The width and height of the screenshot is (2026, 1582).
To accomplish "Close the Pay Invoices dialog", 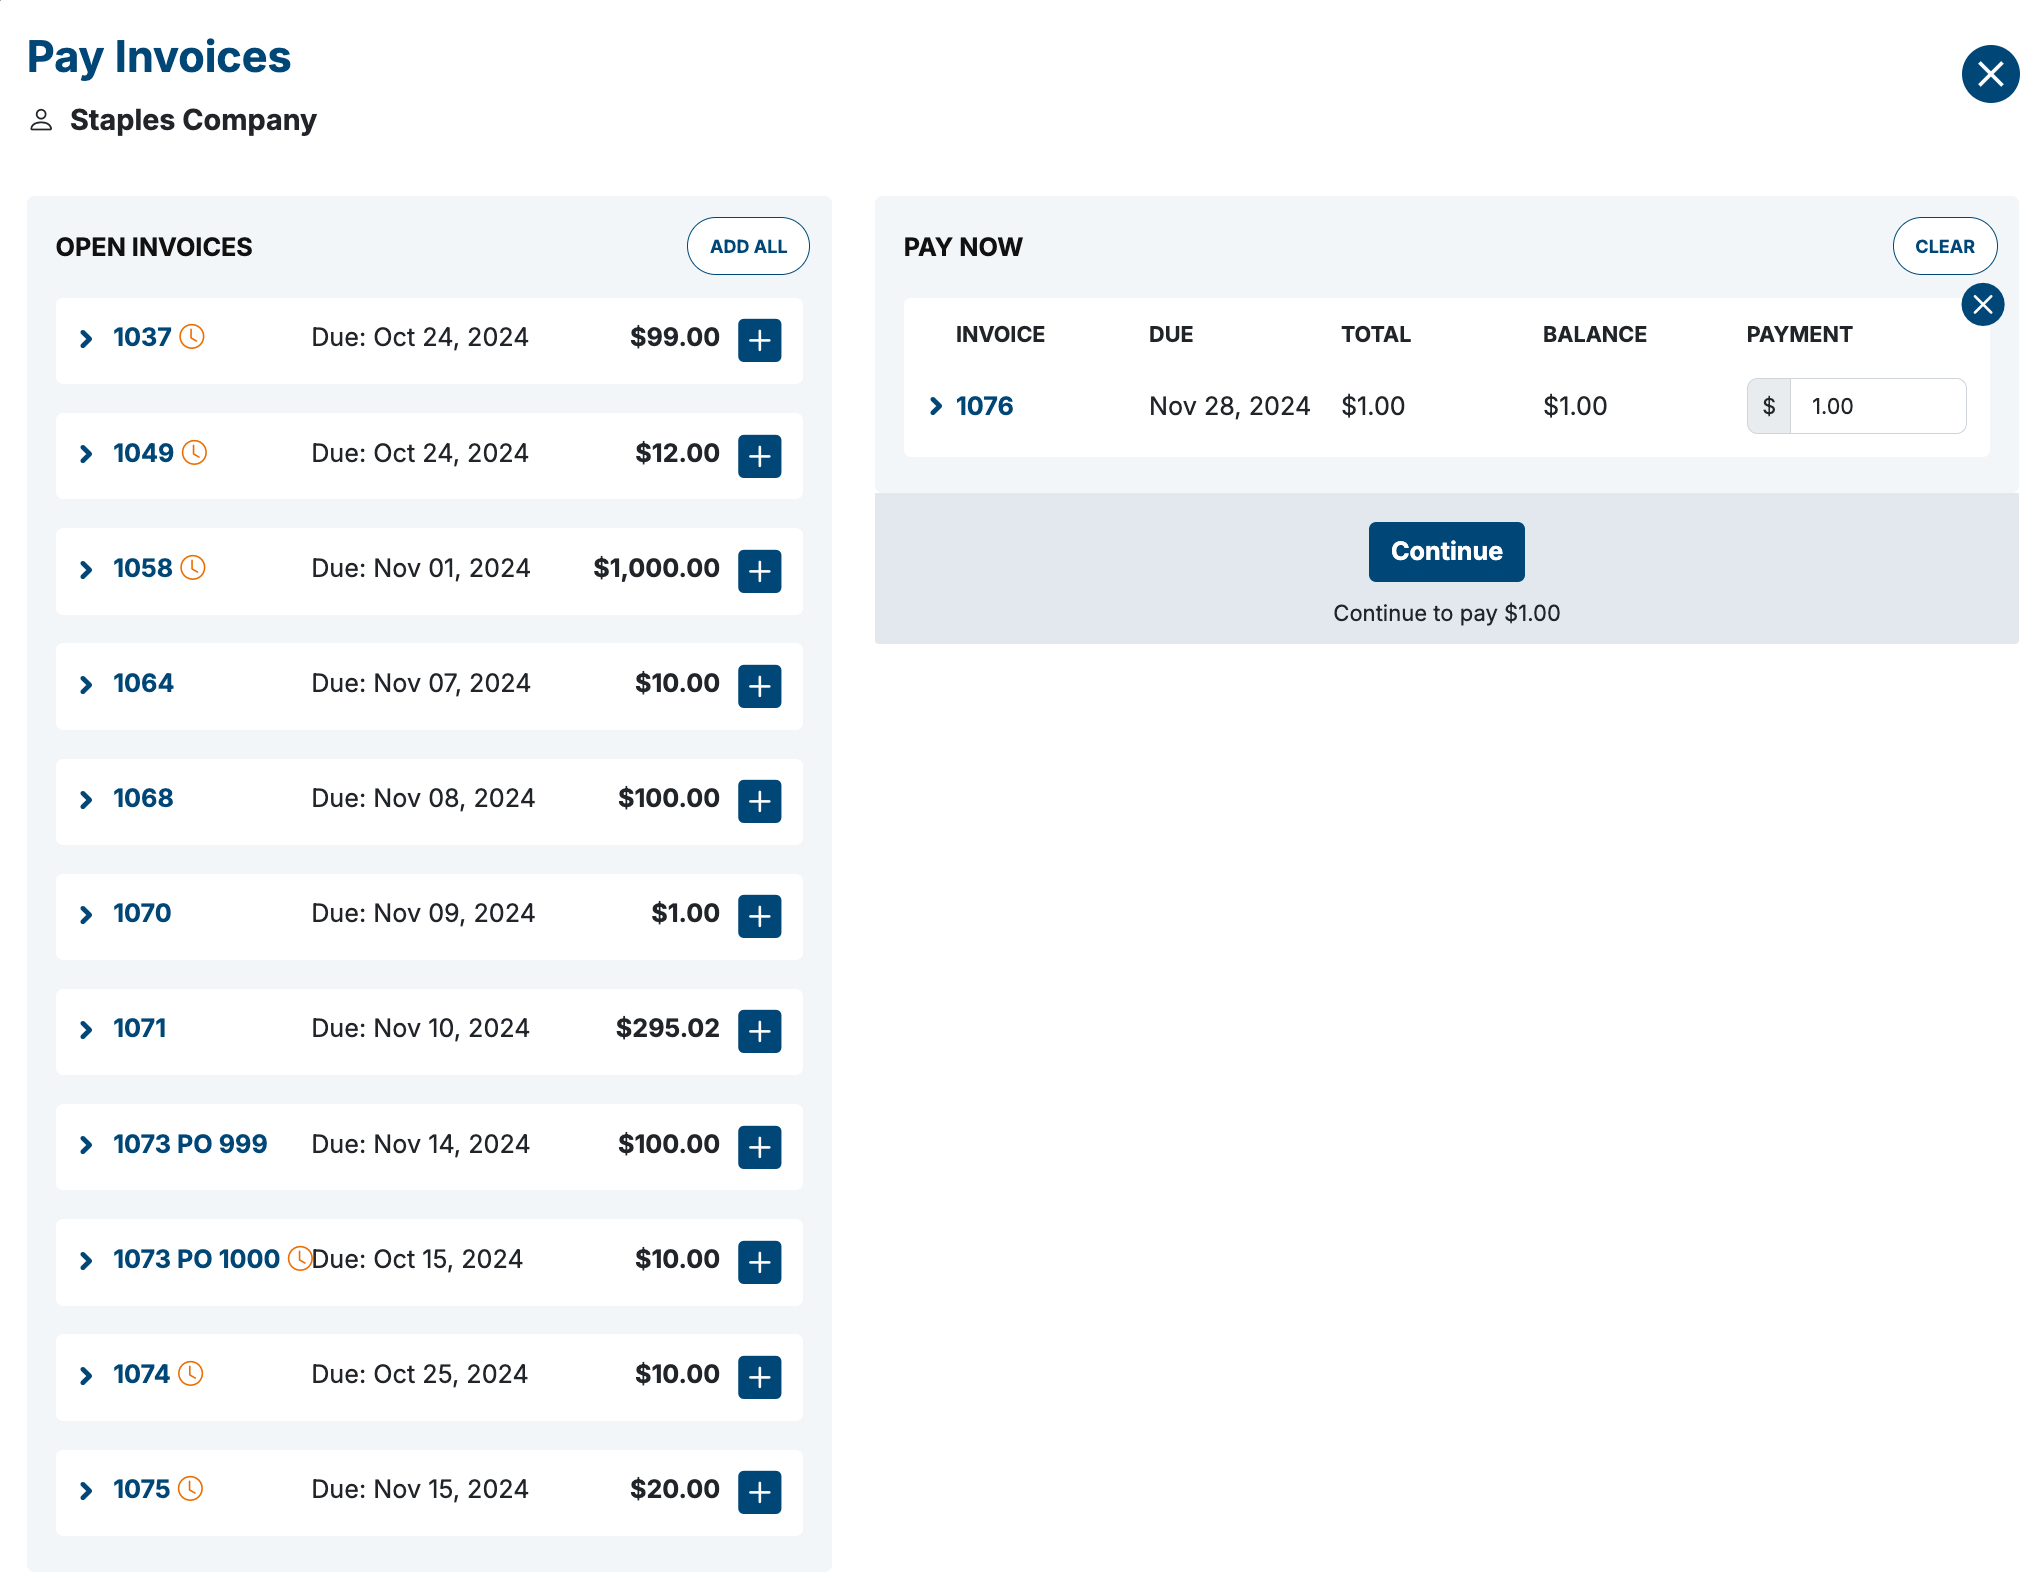I will pyautogui.click(x=1989, y=74).
